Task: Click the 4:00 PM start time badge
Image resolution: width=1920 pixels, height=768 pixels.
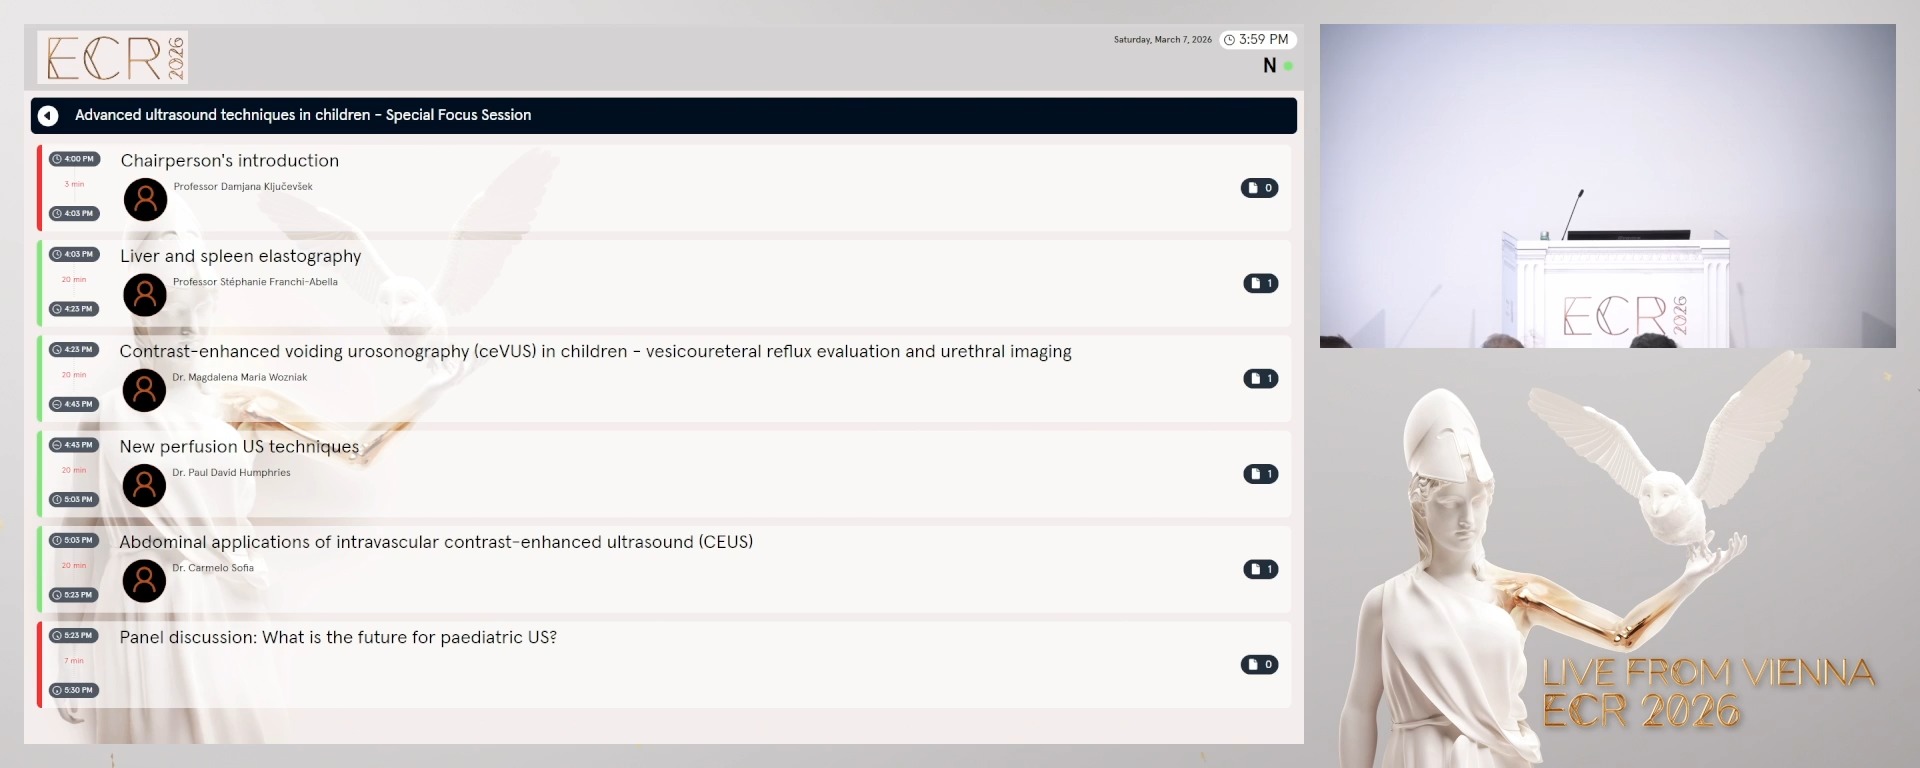Action: point(74,159)
